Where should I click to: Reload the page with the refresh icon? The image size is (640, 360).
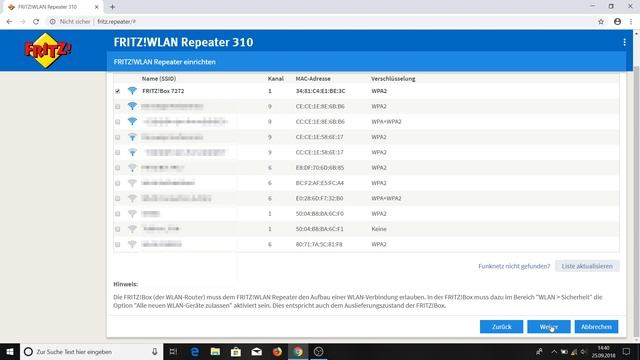(x=36, y=22)
